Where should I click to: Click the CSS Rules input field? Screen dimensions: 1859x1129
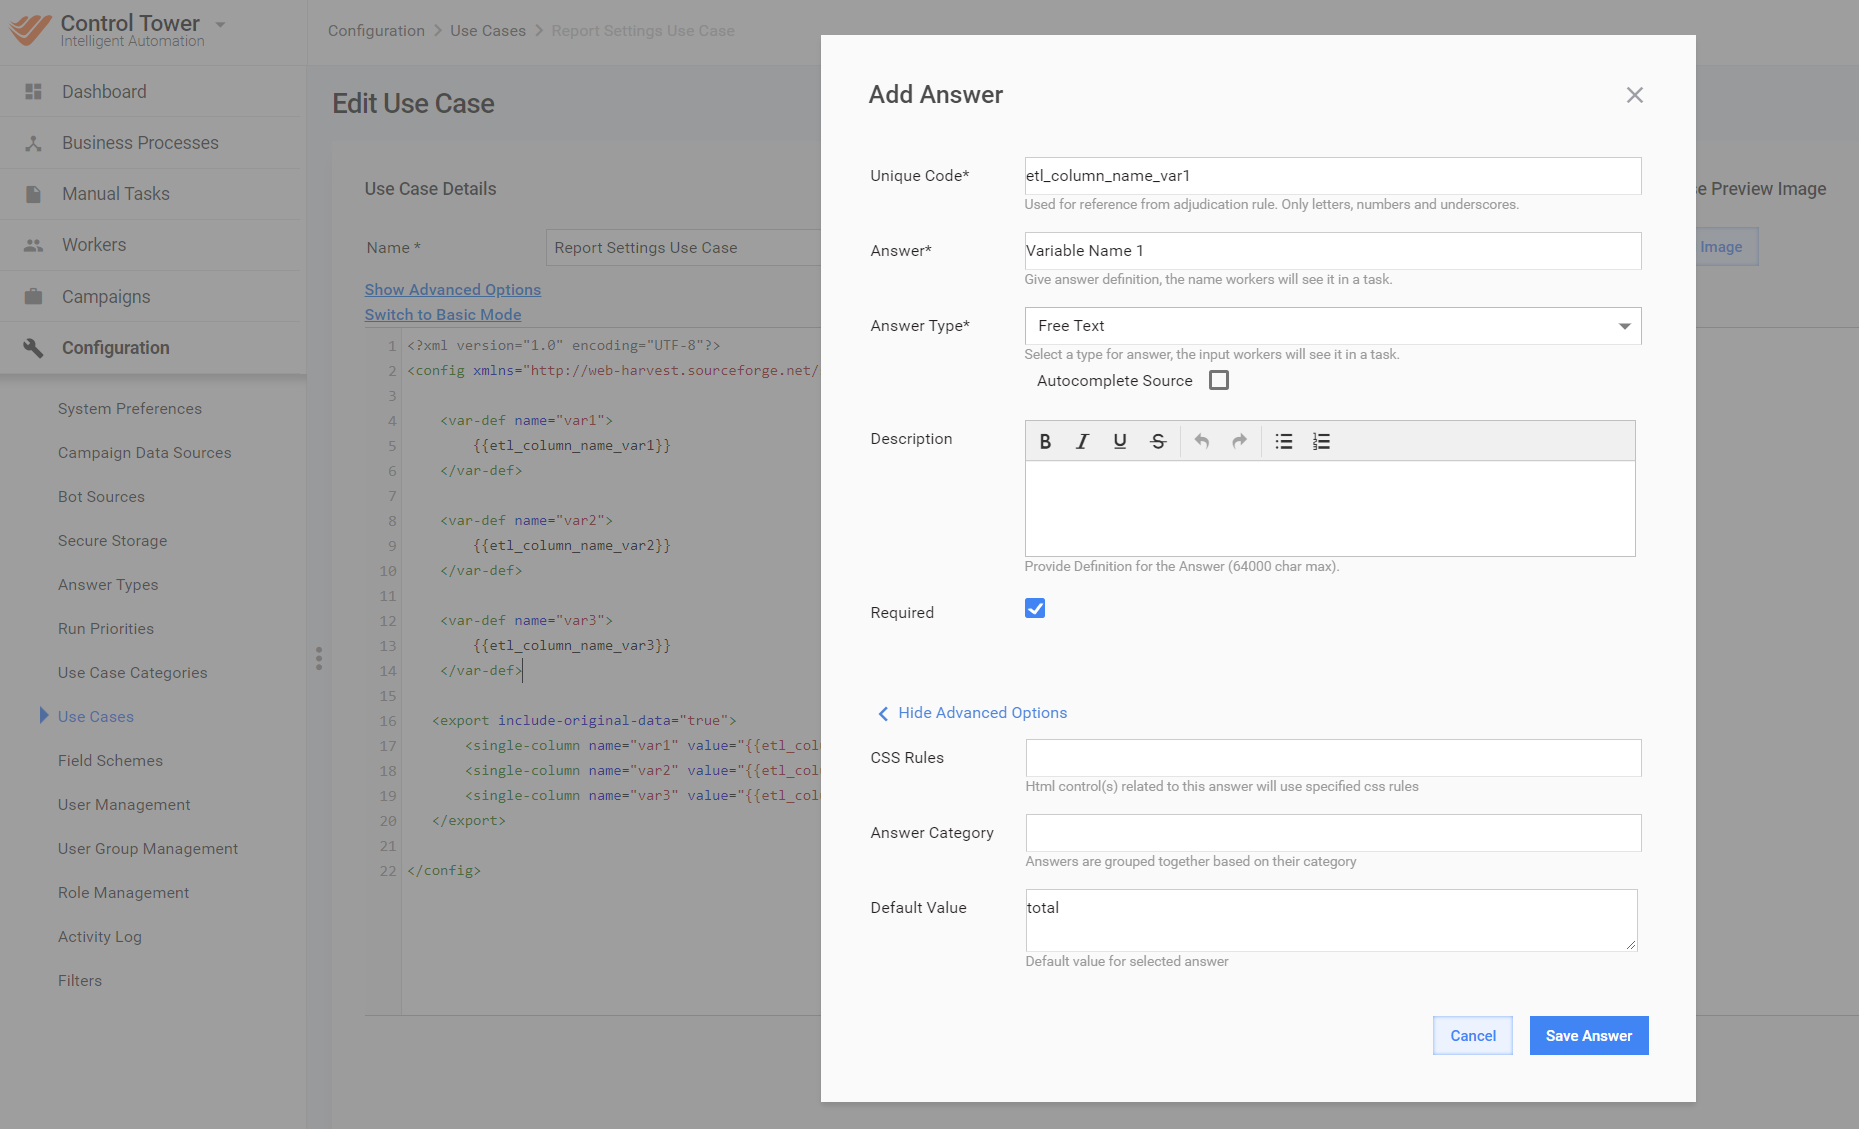tap(1333, 758)
